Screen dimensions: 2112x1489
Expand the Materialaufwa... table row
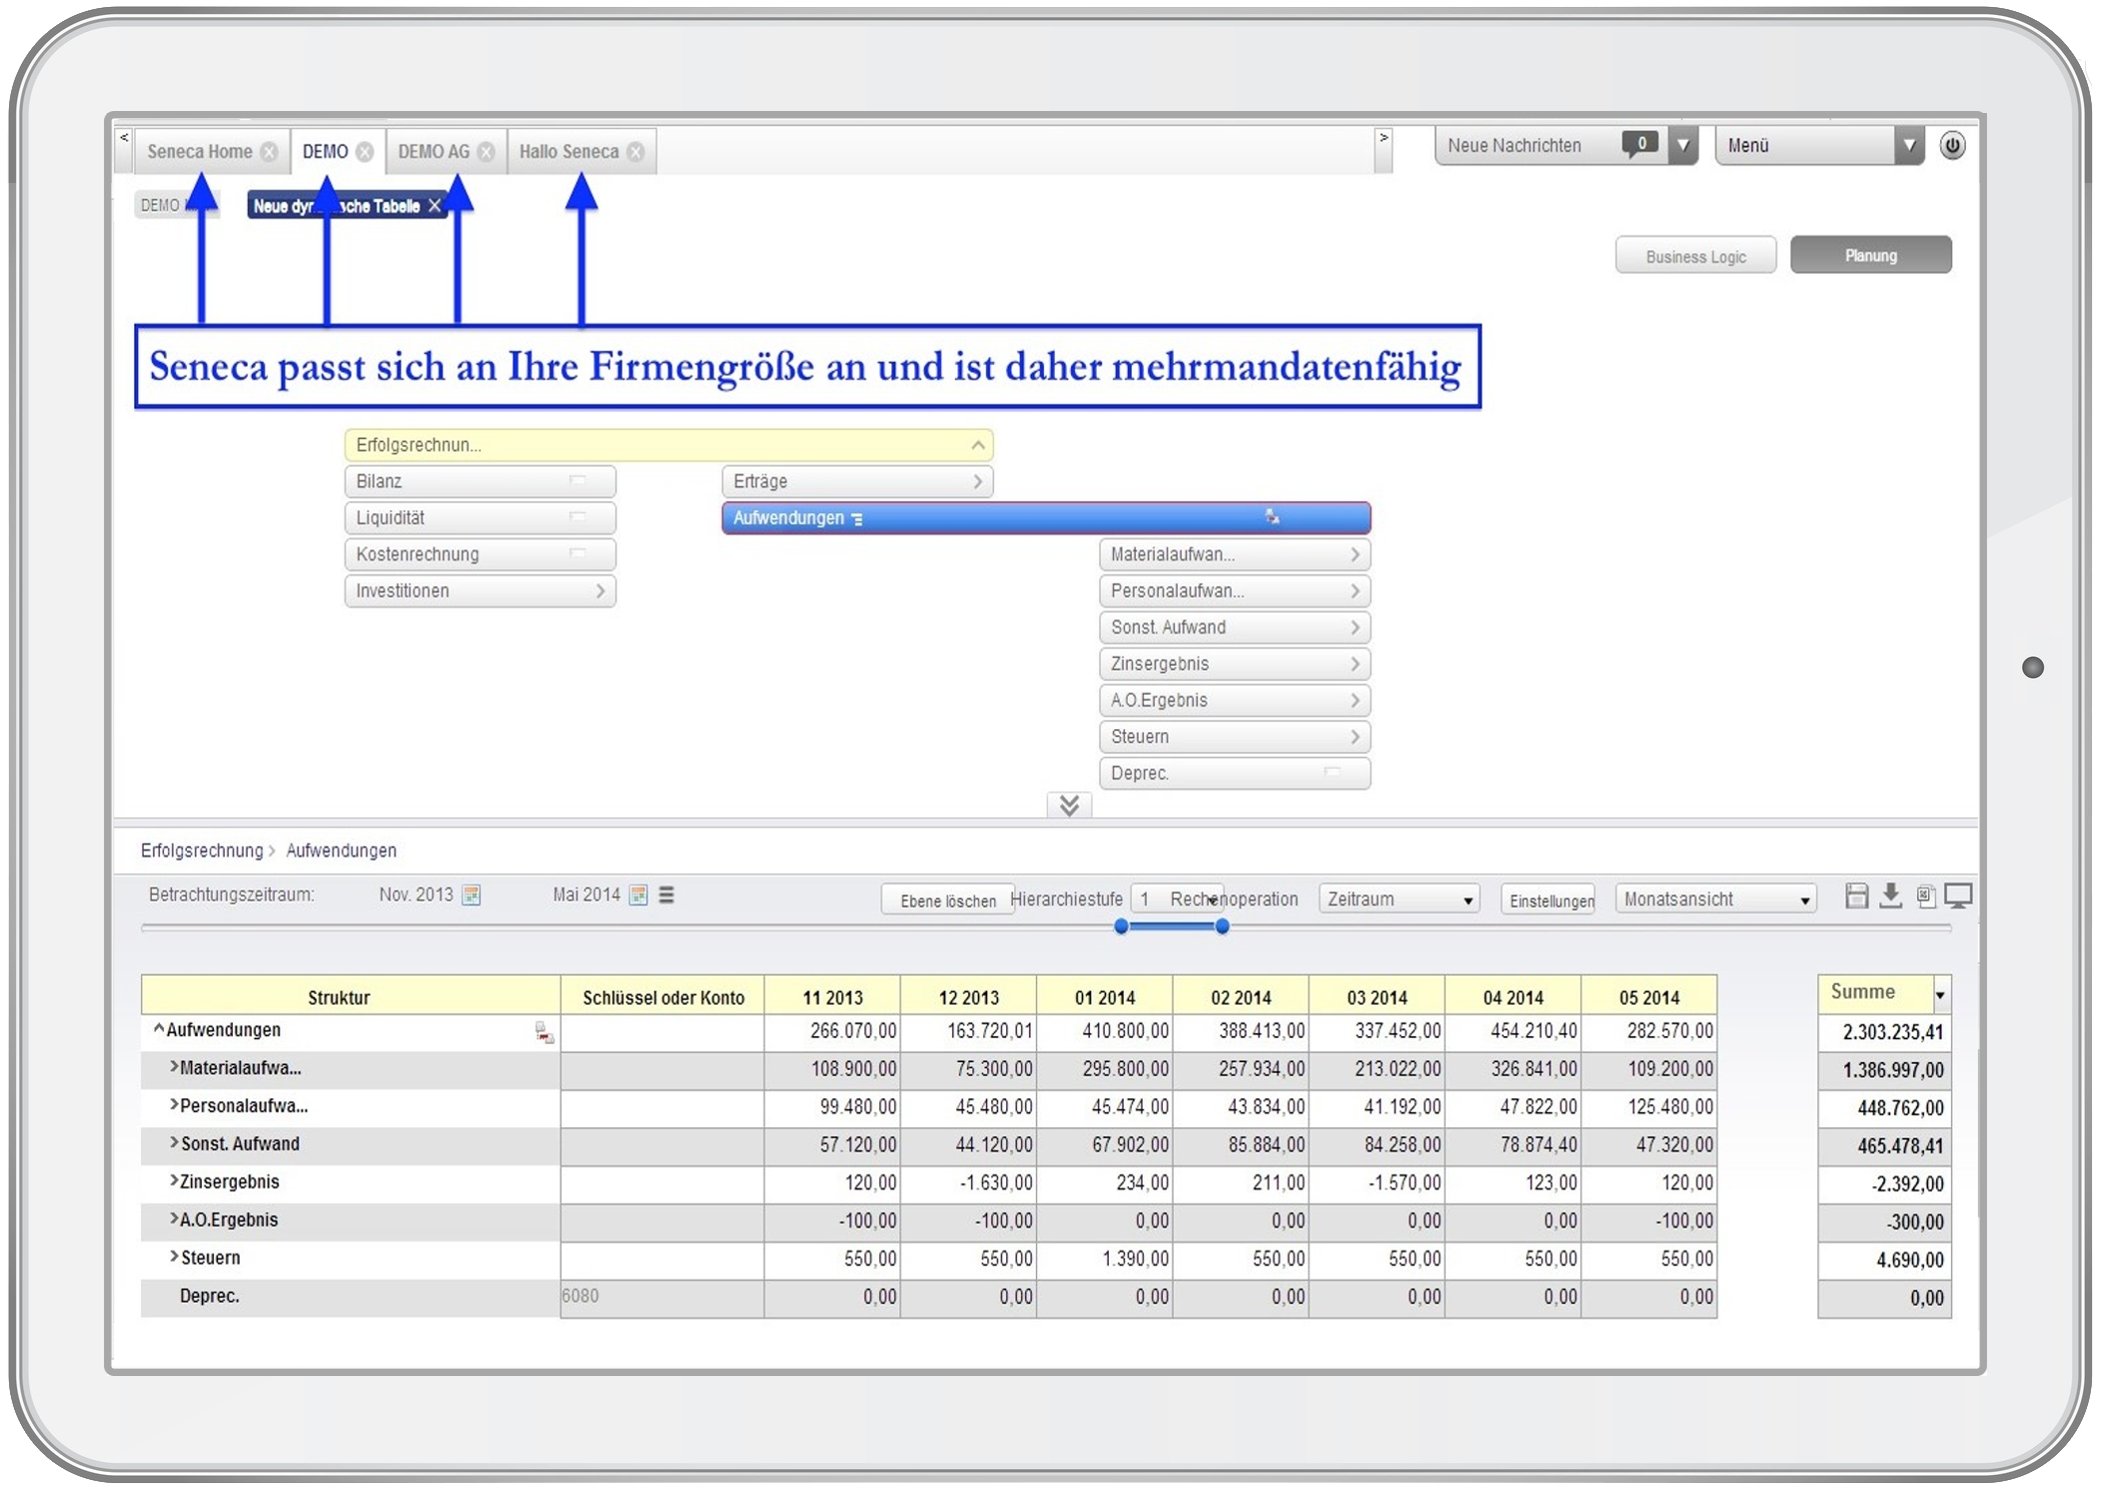[x=174, y=1067]
